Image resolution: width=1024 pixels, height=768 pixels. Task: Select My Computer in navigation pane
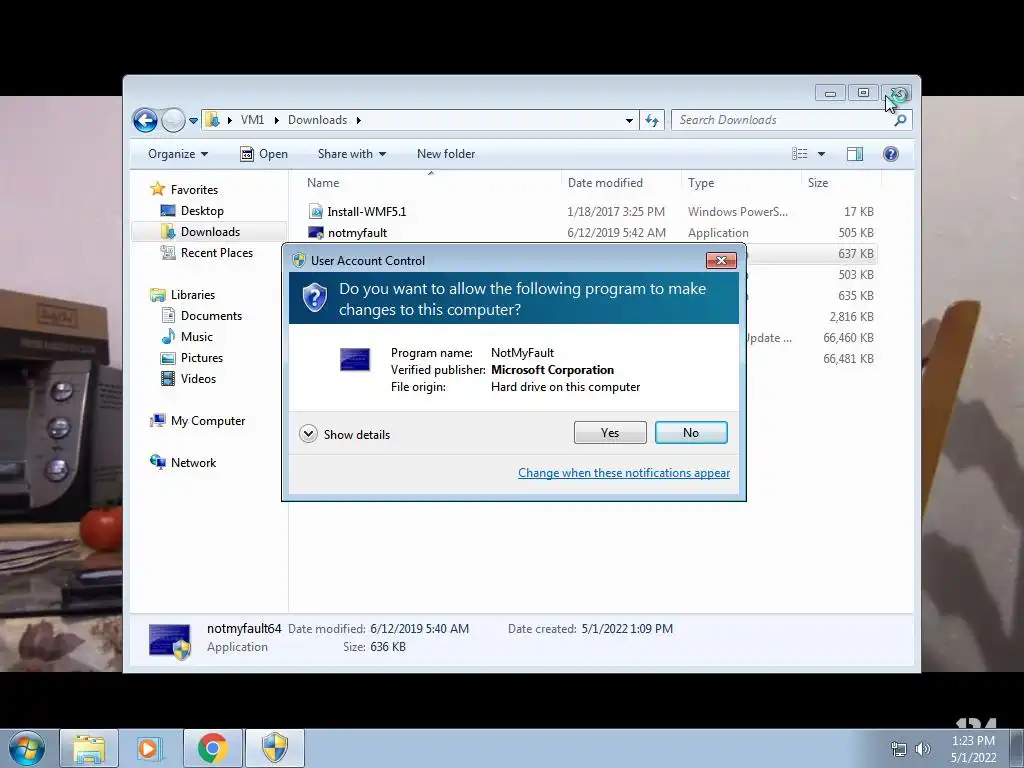pyautogui.click(x=208, y=421)
